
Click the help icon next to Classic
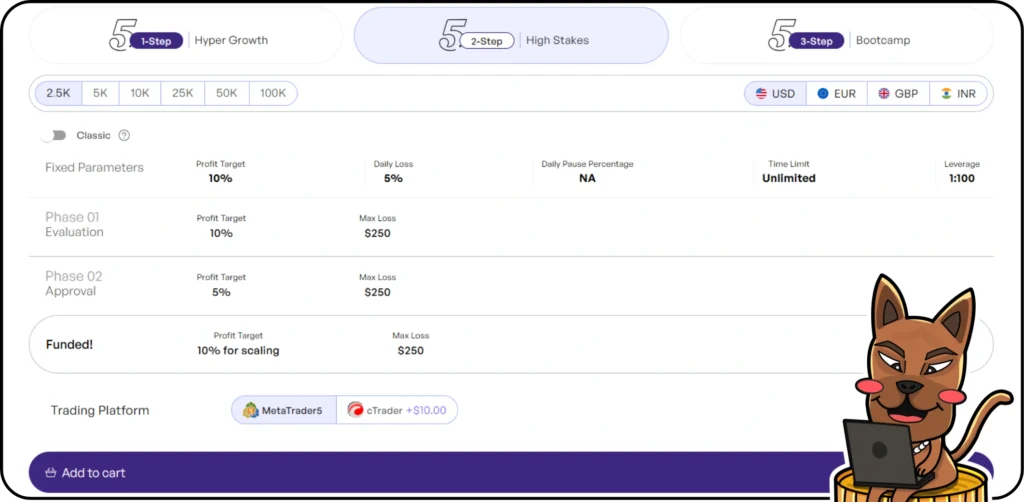click(x=124, y=135)
